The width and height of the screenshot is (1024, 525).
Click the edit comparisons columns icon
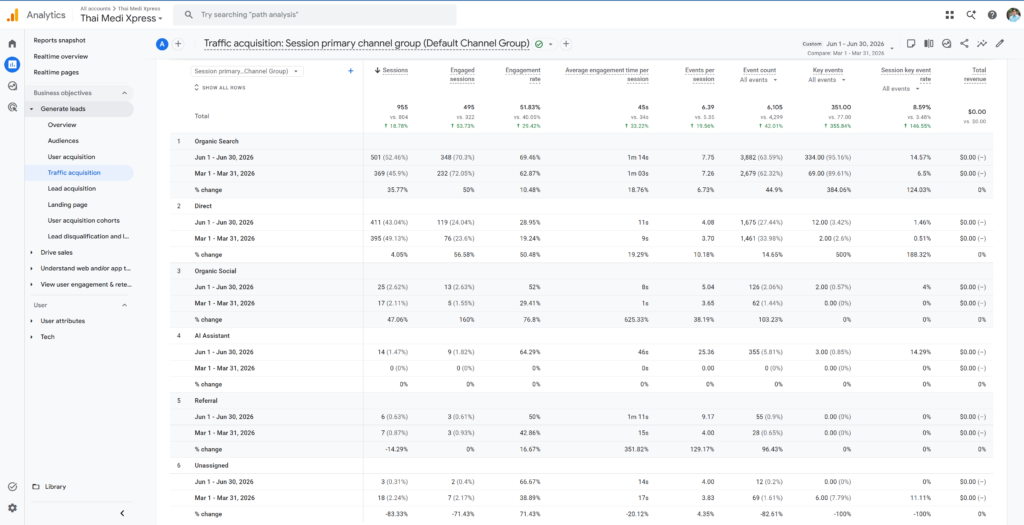pos(929,44)
